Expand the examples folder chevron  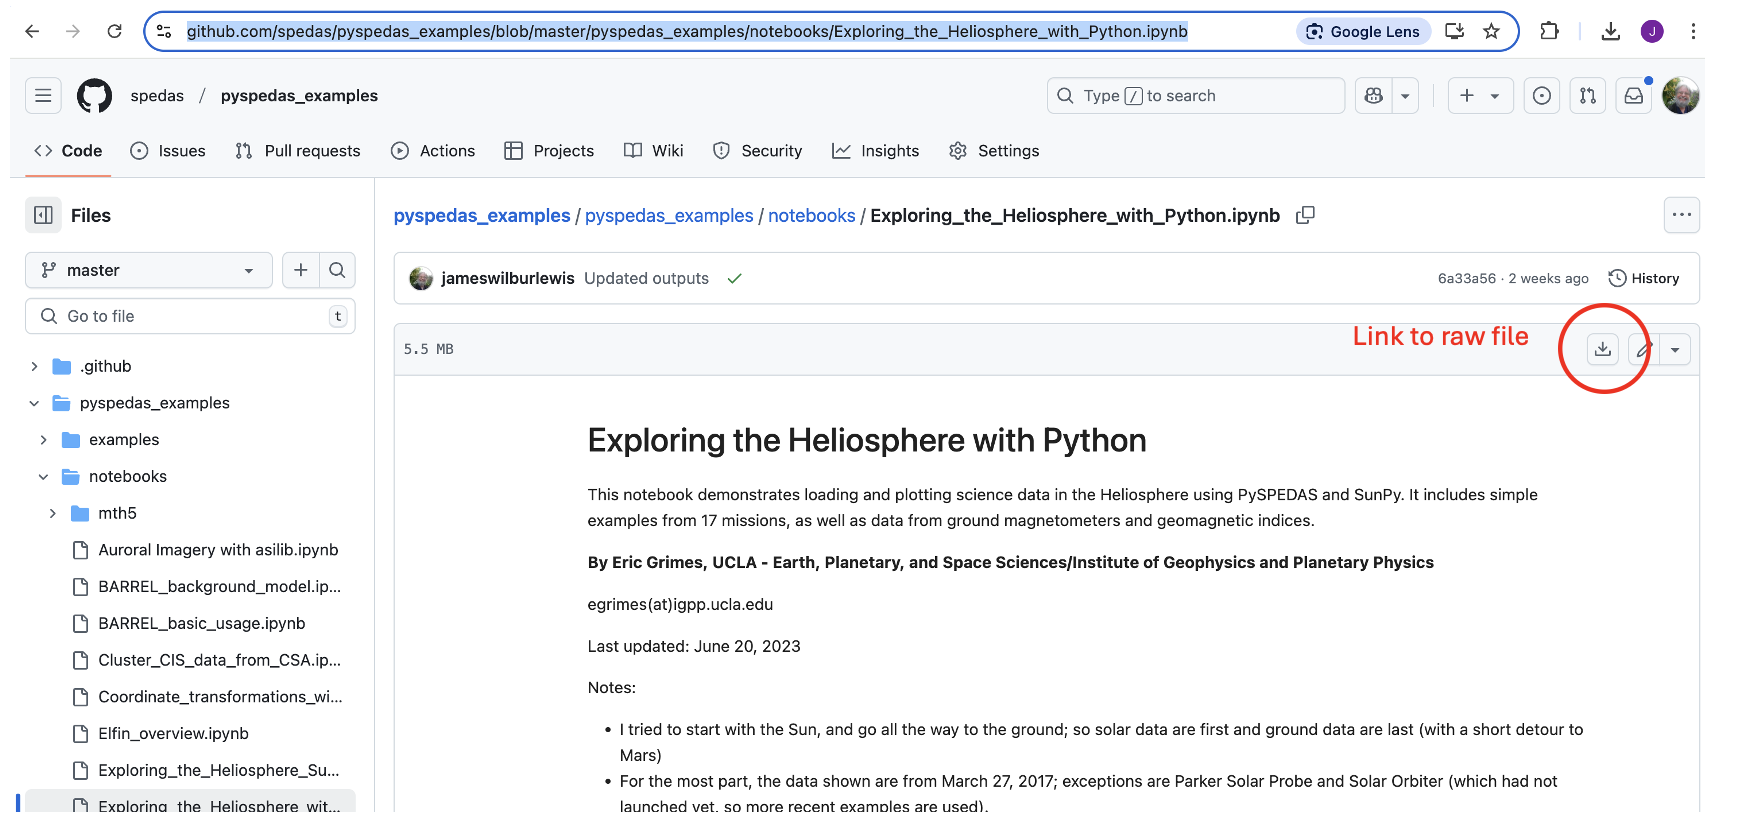coord(43,440)
